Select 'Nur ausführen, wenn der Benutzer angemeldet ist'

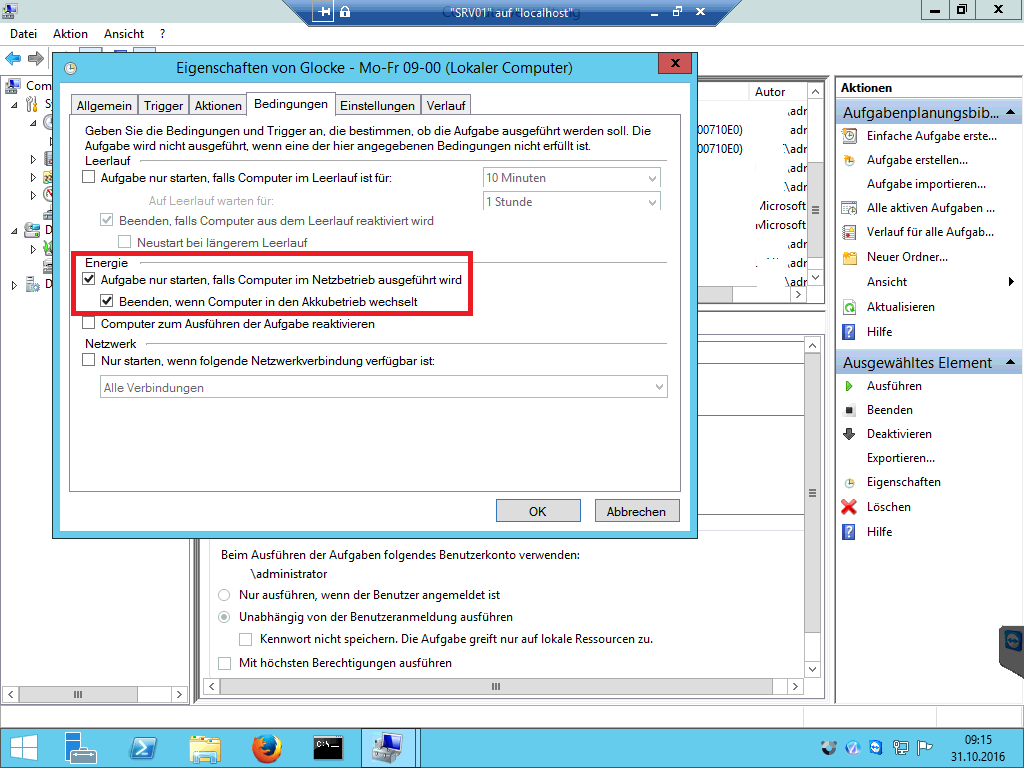tap(224, 594)
